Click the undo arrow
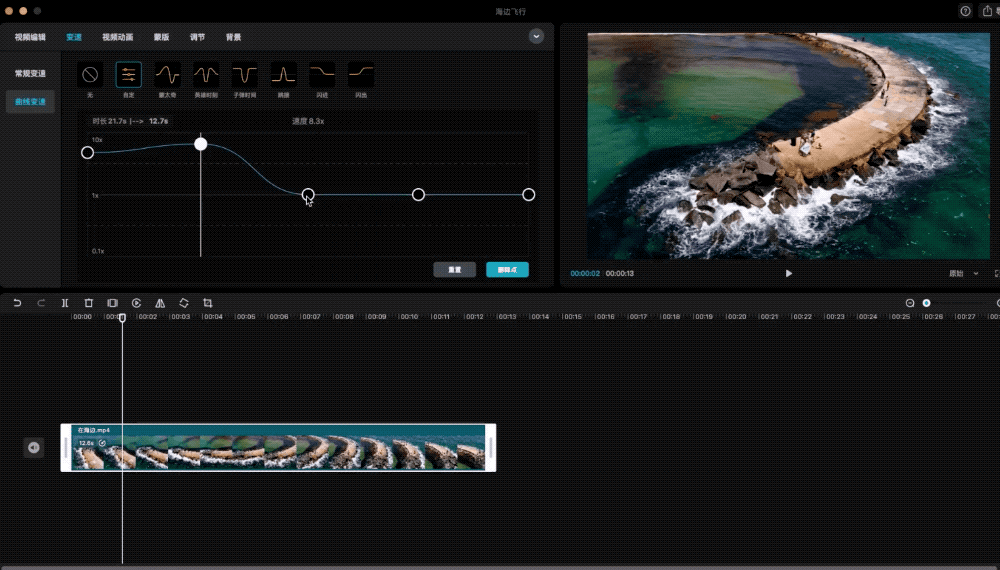Screen dimensions: 1000x570 17,303
